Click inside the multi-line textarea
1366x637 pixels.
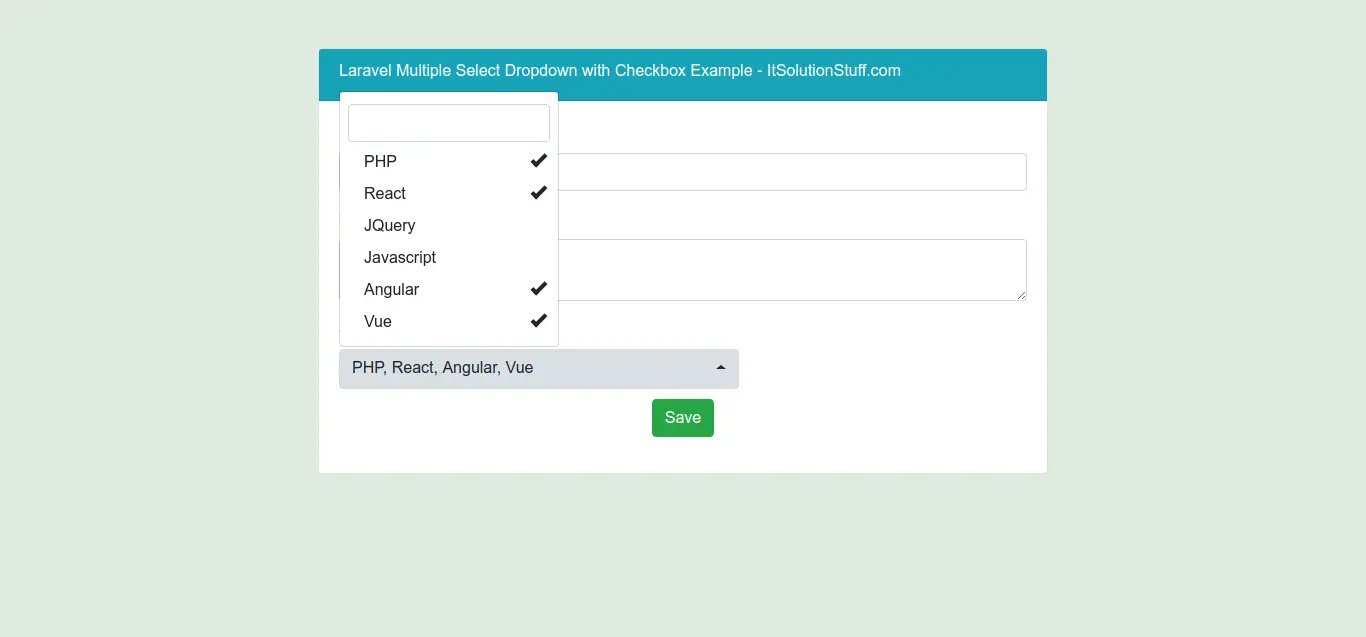[x=790, y=269]
